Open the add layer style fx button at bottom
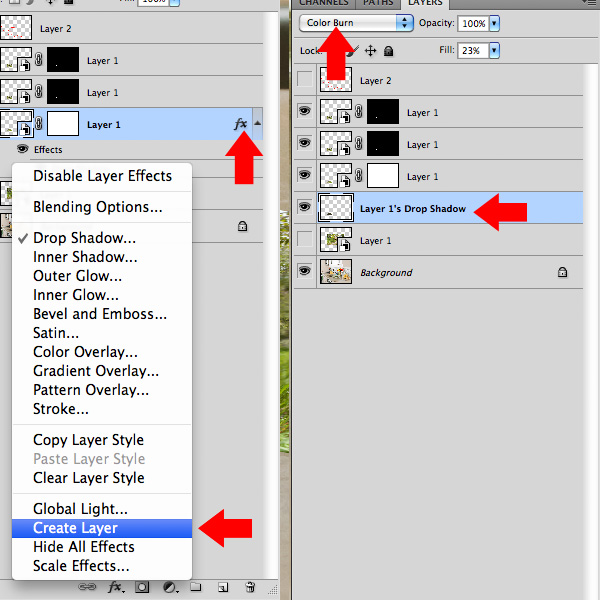Image resolution: width=600 pixels, height=600 pixels. (116, 587)
